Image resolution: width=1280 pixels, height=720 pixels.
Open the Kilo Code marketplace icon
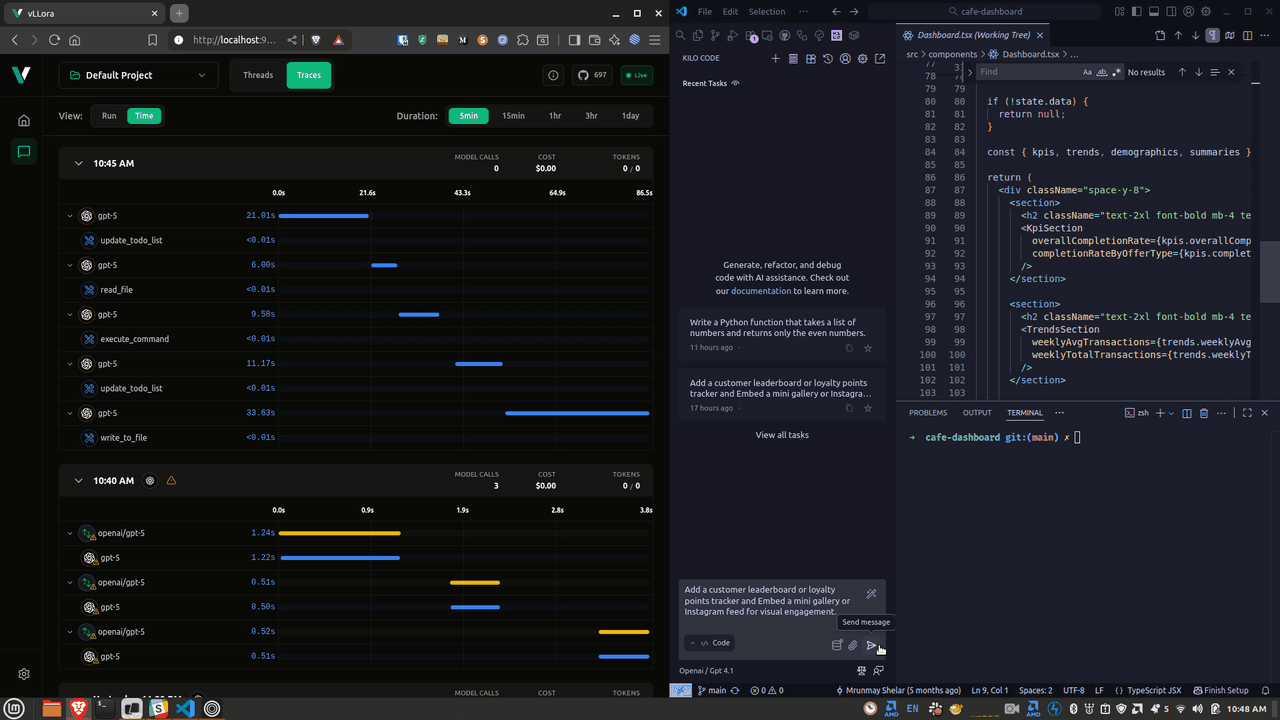pyautogui.click(x=812, y=58)
